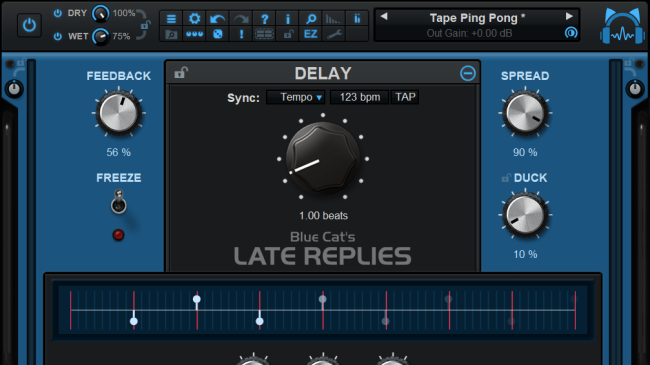Click the 10 % duck value
Screen dimensions: 650x365
pos(525,254)
